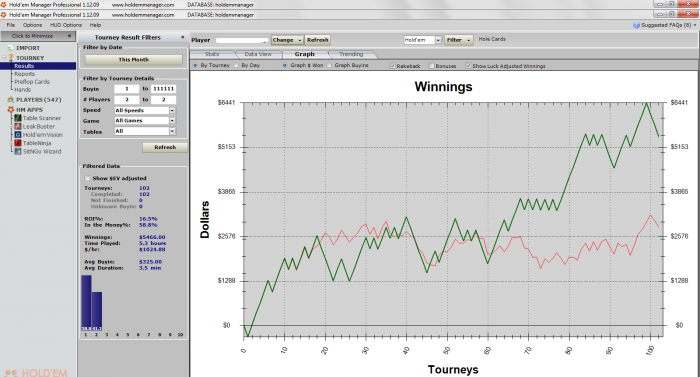
Task: Expand the TableNinja tree node
Action: [11, 143]
